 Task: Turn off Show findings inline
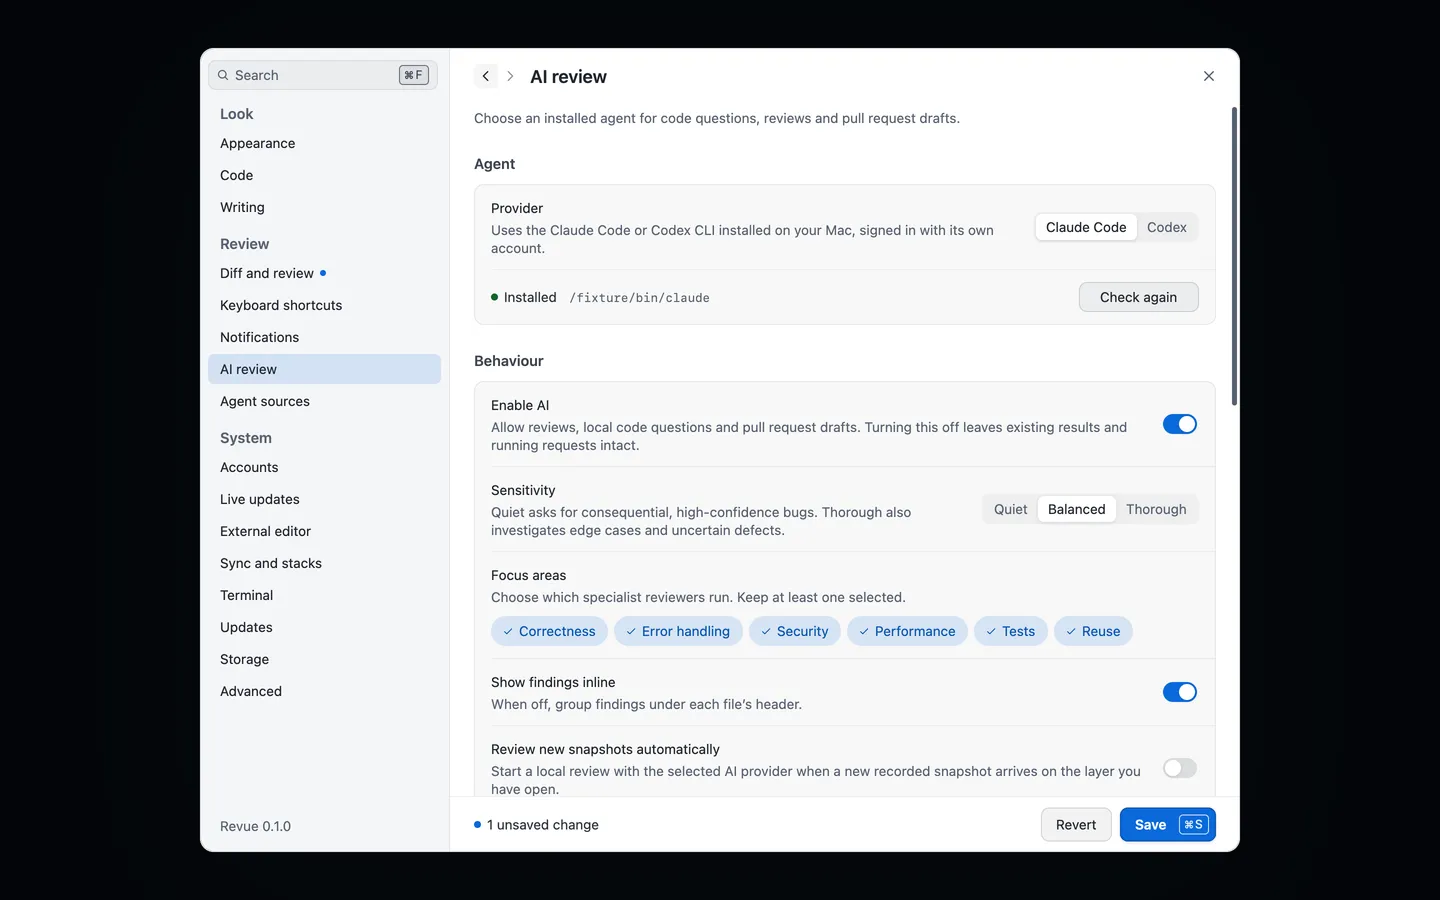point(1180,692)
